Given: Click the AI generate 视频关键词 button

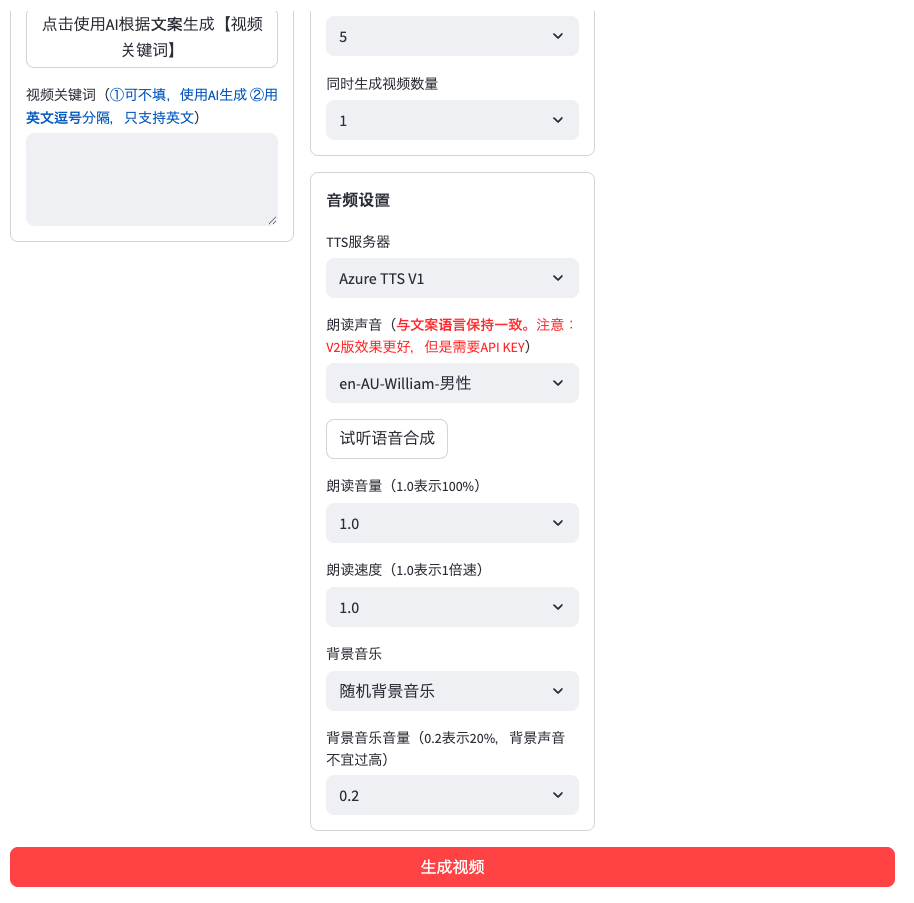Looking at the screenshot, I should point(152,37).
